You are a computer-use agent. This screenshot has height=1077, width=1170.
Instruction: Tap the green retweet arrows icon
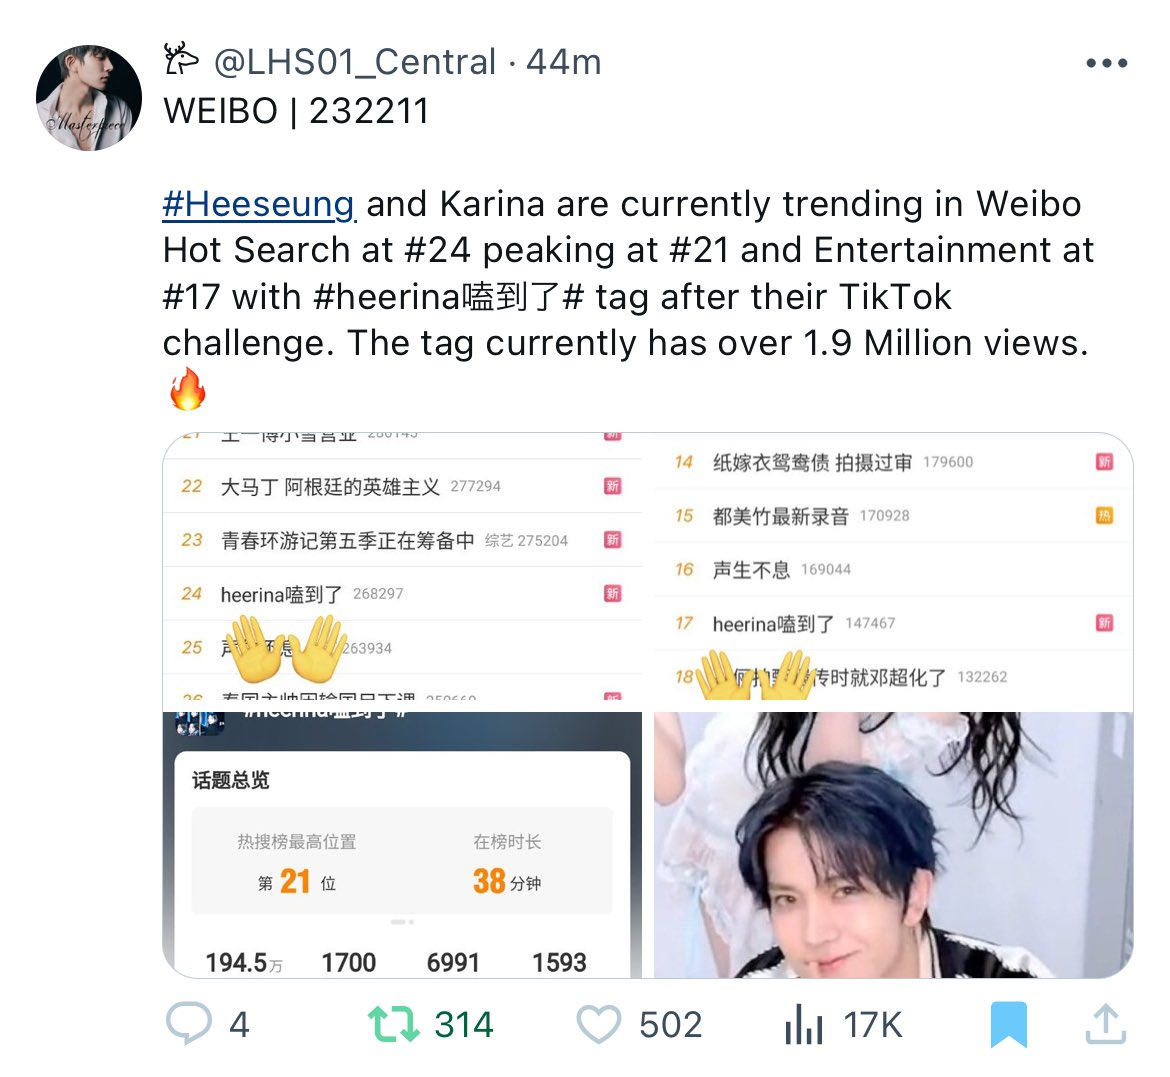pos(393,1024)
